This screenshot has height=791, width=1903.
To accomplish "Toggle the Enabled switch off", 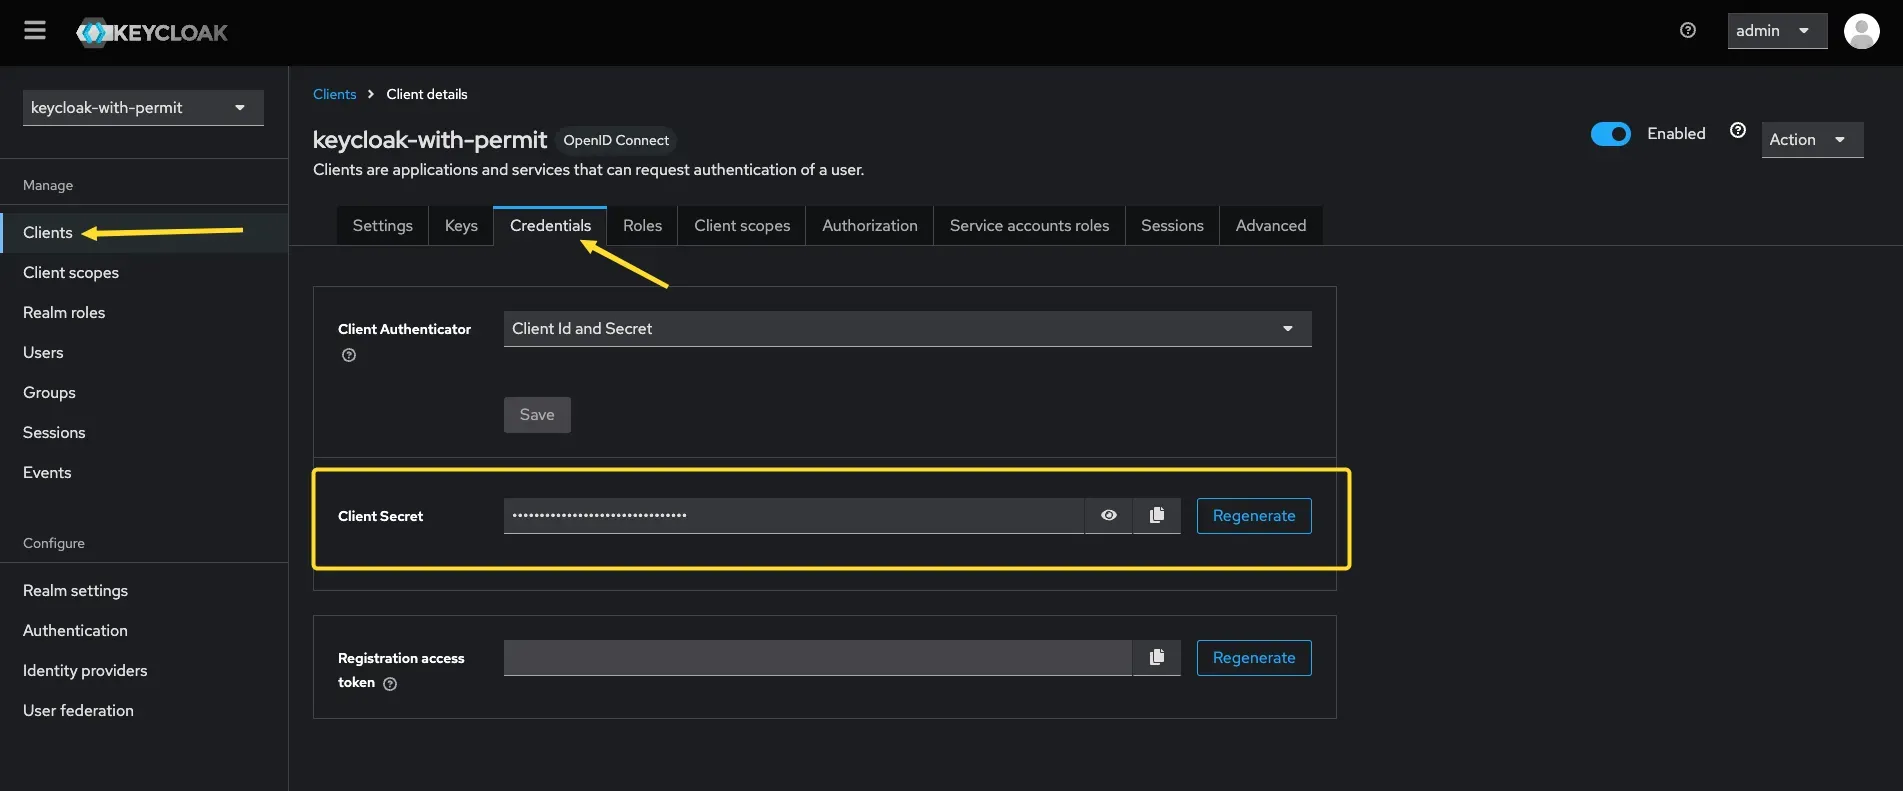I will click(x=1610, y=134).
